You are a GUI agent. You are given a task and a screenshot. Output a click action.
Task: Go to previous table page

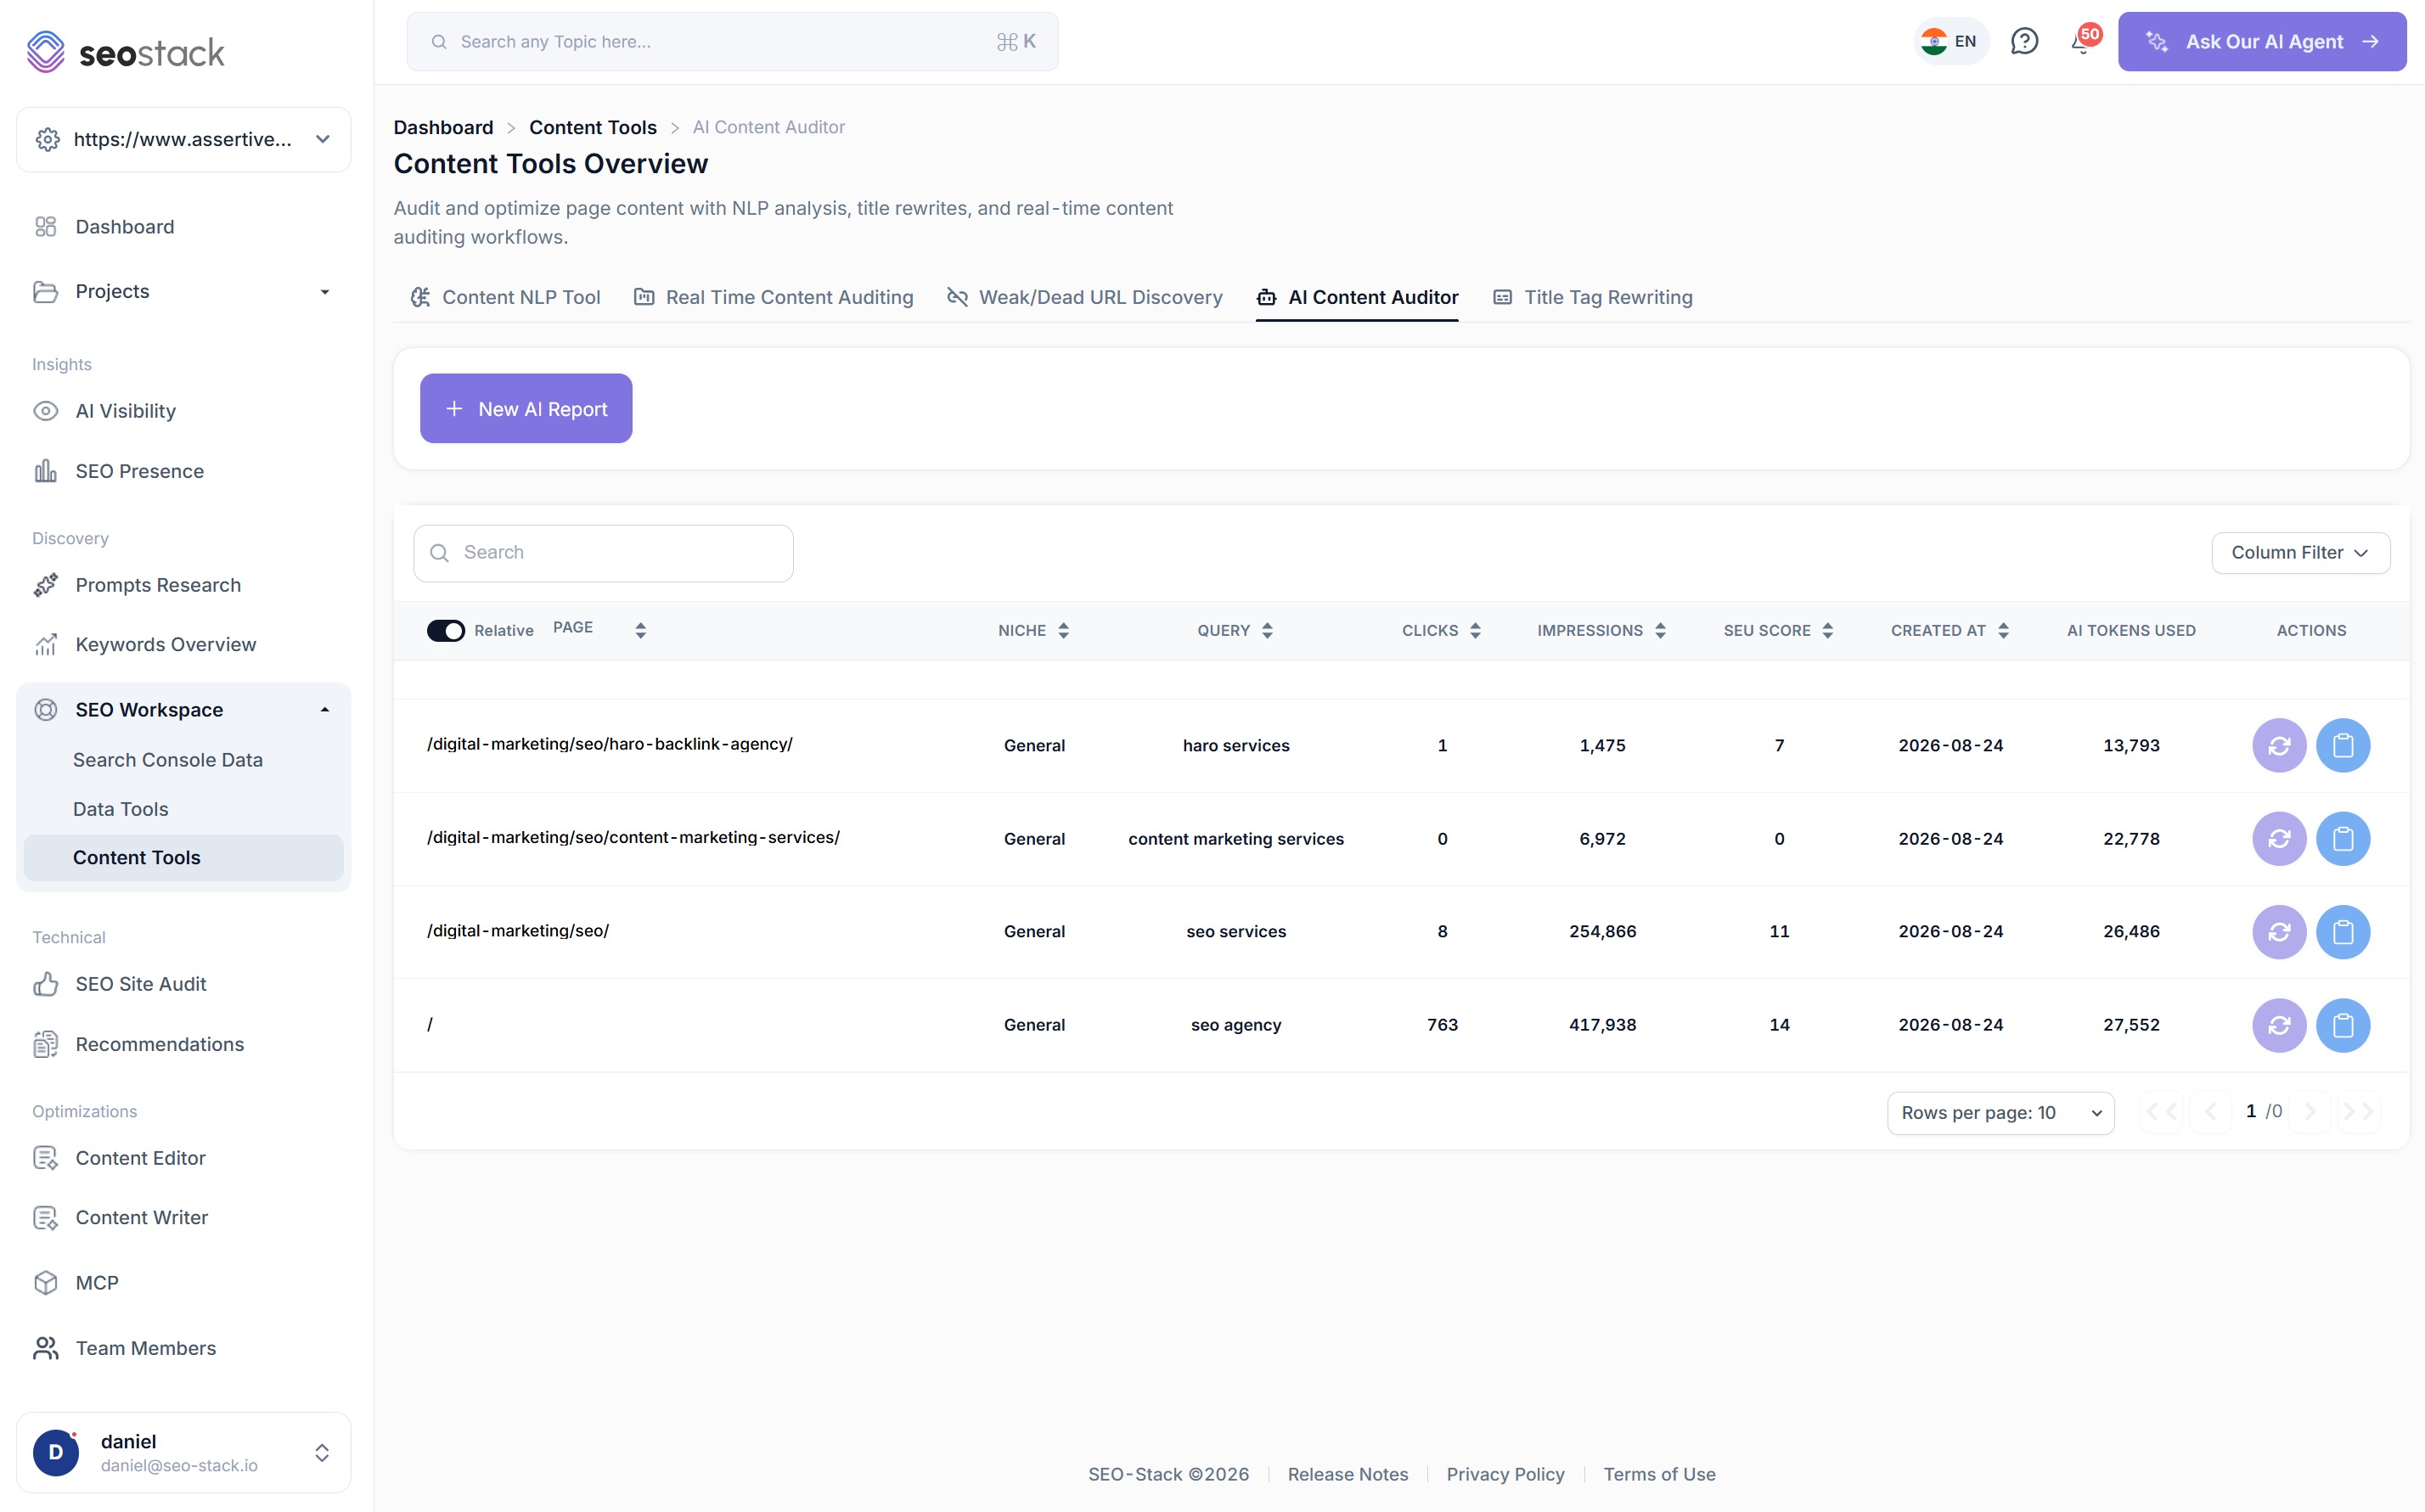coord(2210,1111)
